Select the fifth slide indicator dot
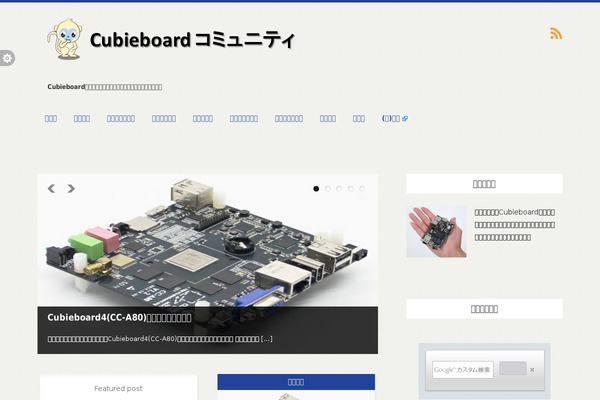The height and width of the screenshot is (400, 600). coord(362,189)
